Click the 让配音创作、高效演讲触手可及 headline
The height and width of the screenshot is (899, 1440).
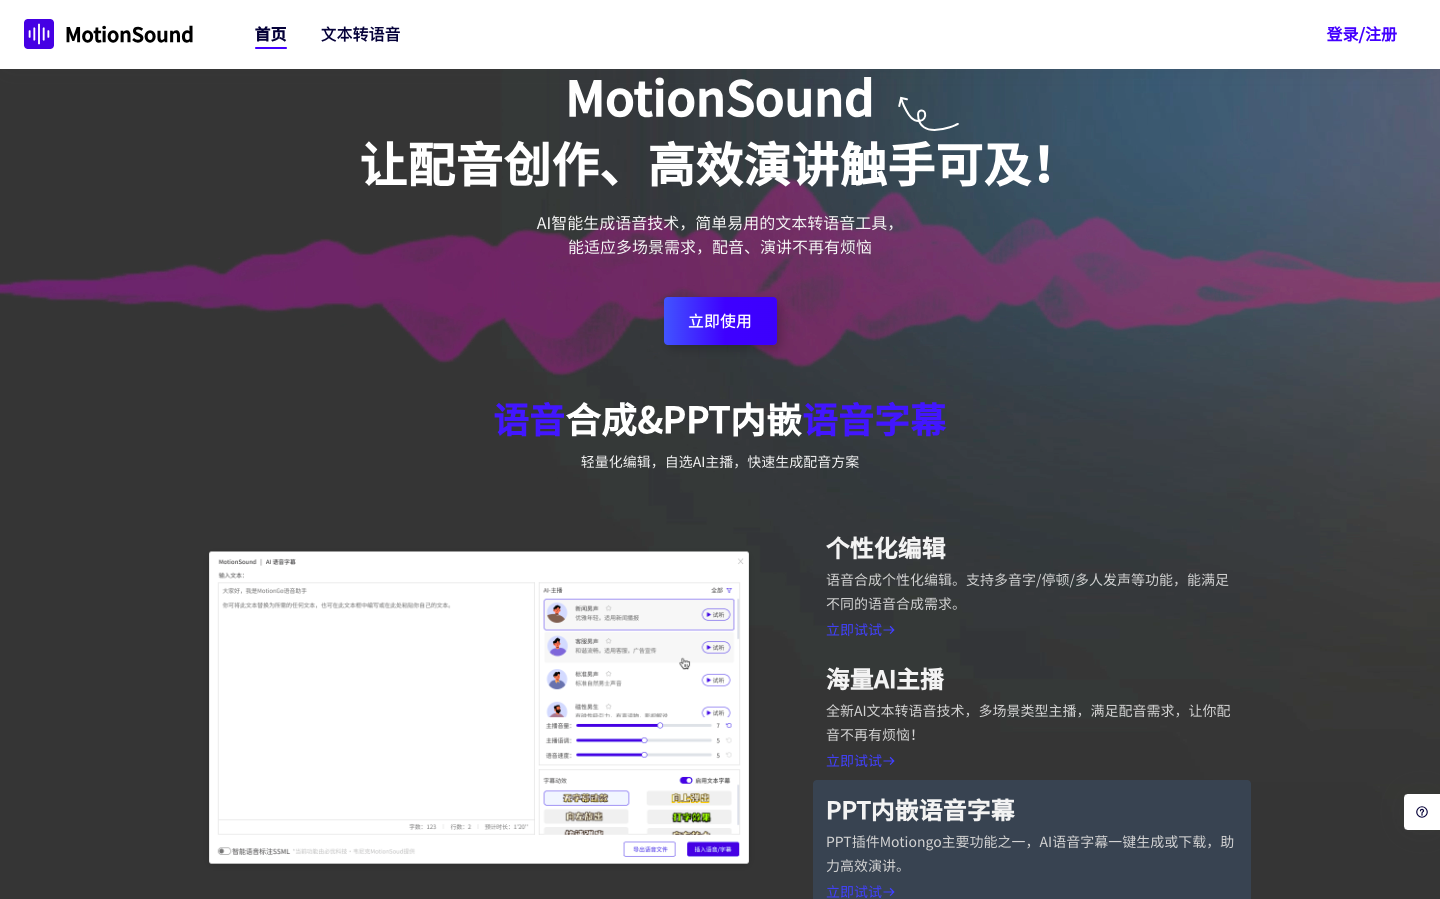(708, 165)
